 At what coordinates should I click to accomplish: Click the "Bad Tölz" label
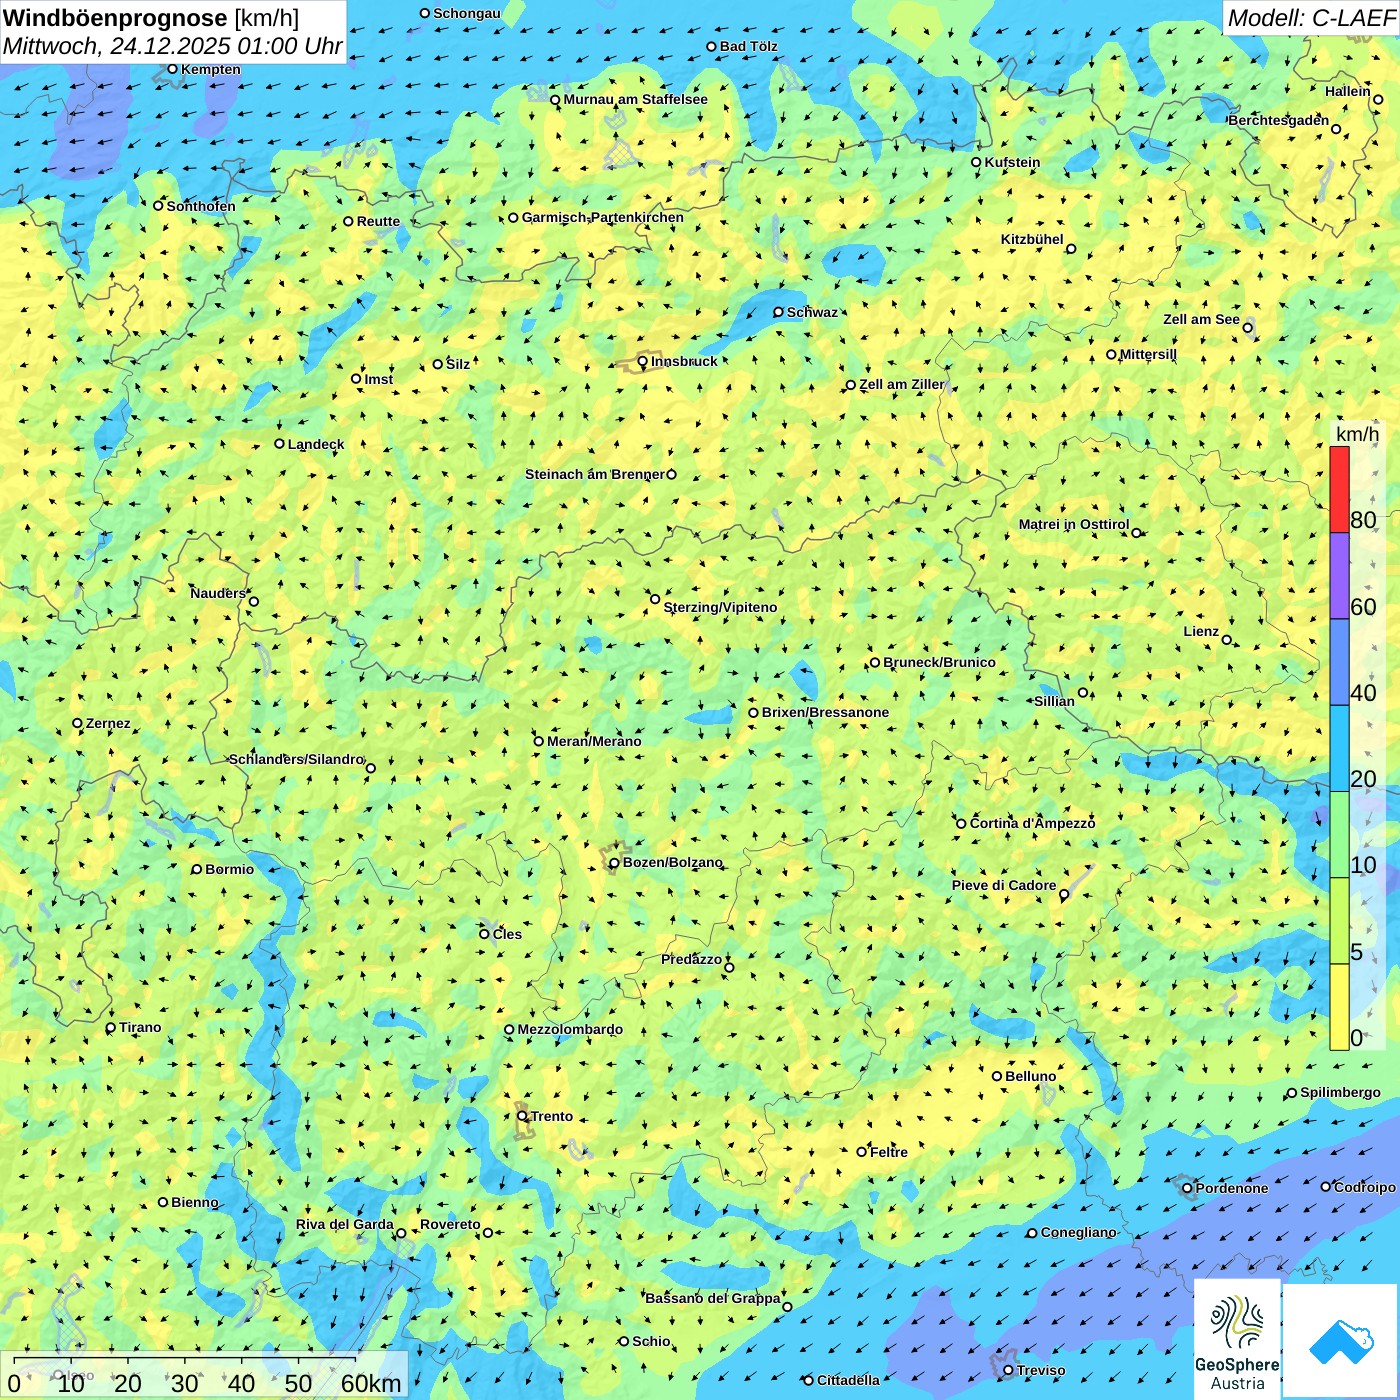[x=749, y=46]
